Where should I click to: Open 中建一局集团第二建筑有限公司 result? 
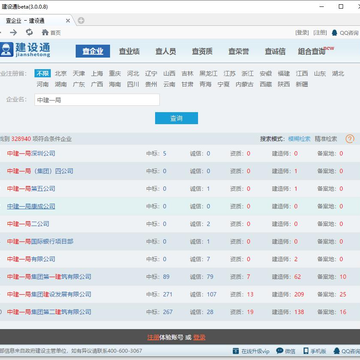tap(49, 312)
